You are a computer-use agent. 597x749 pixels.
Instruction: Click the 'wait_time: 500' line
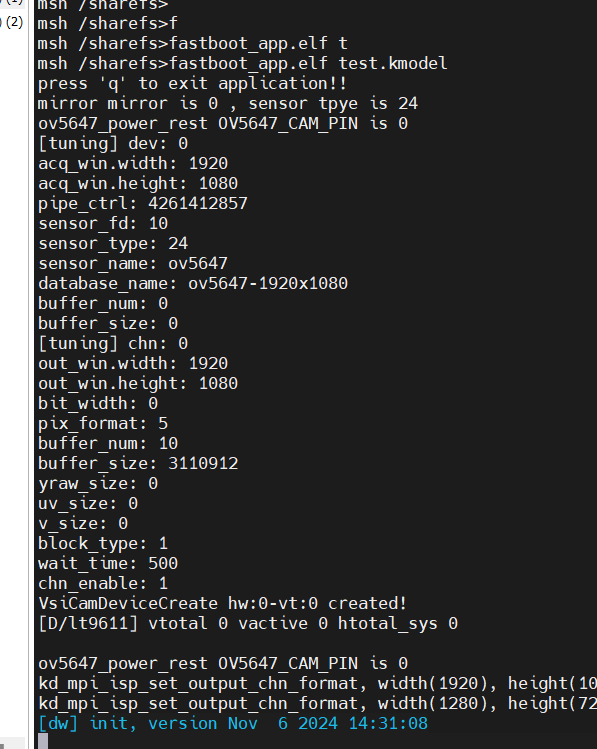(x=108, y=563)
